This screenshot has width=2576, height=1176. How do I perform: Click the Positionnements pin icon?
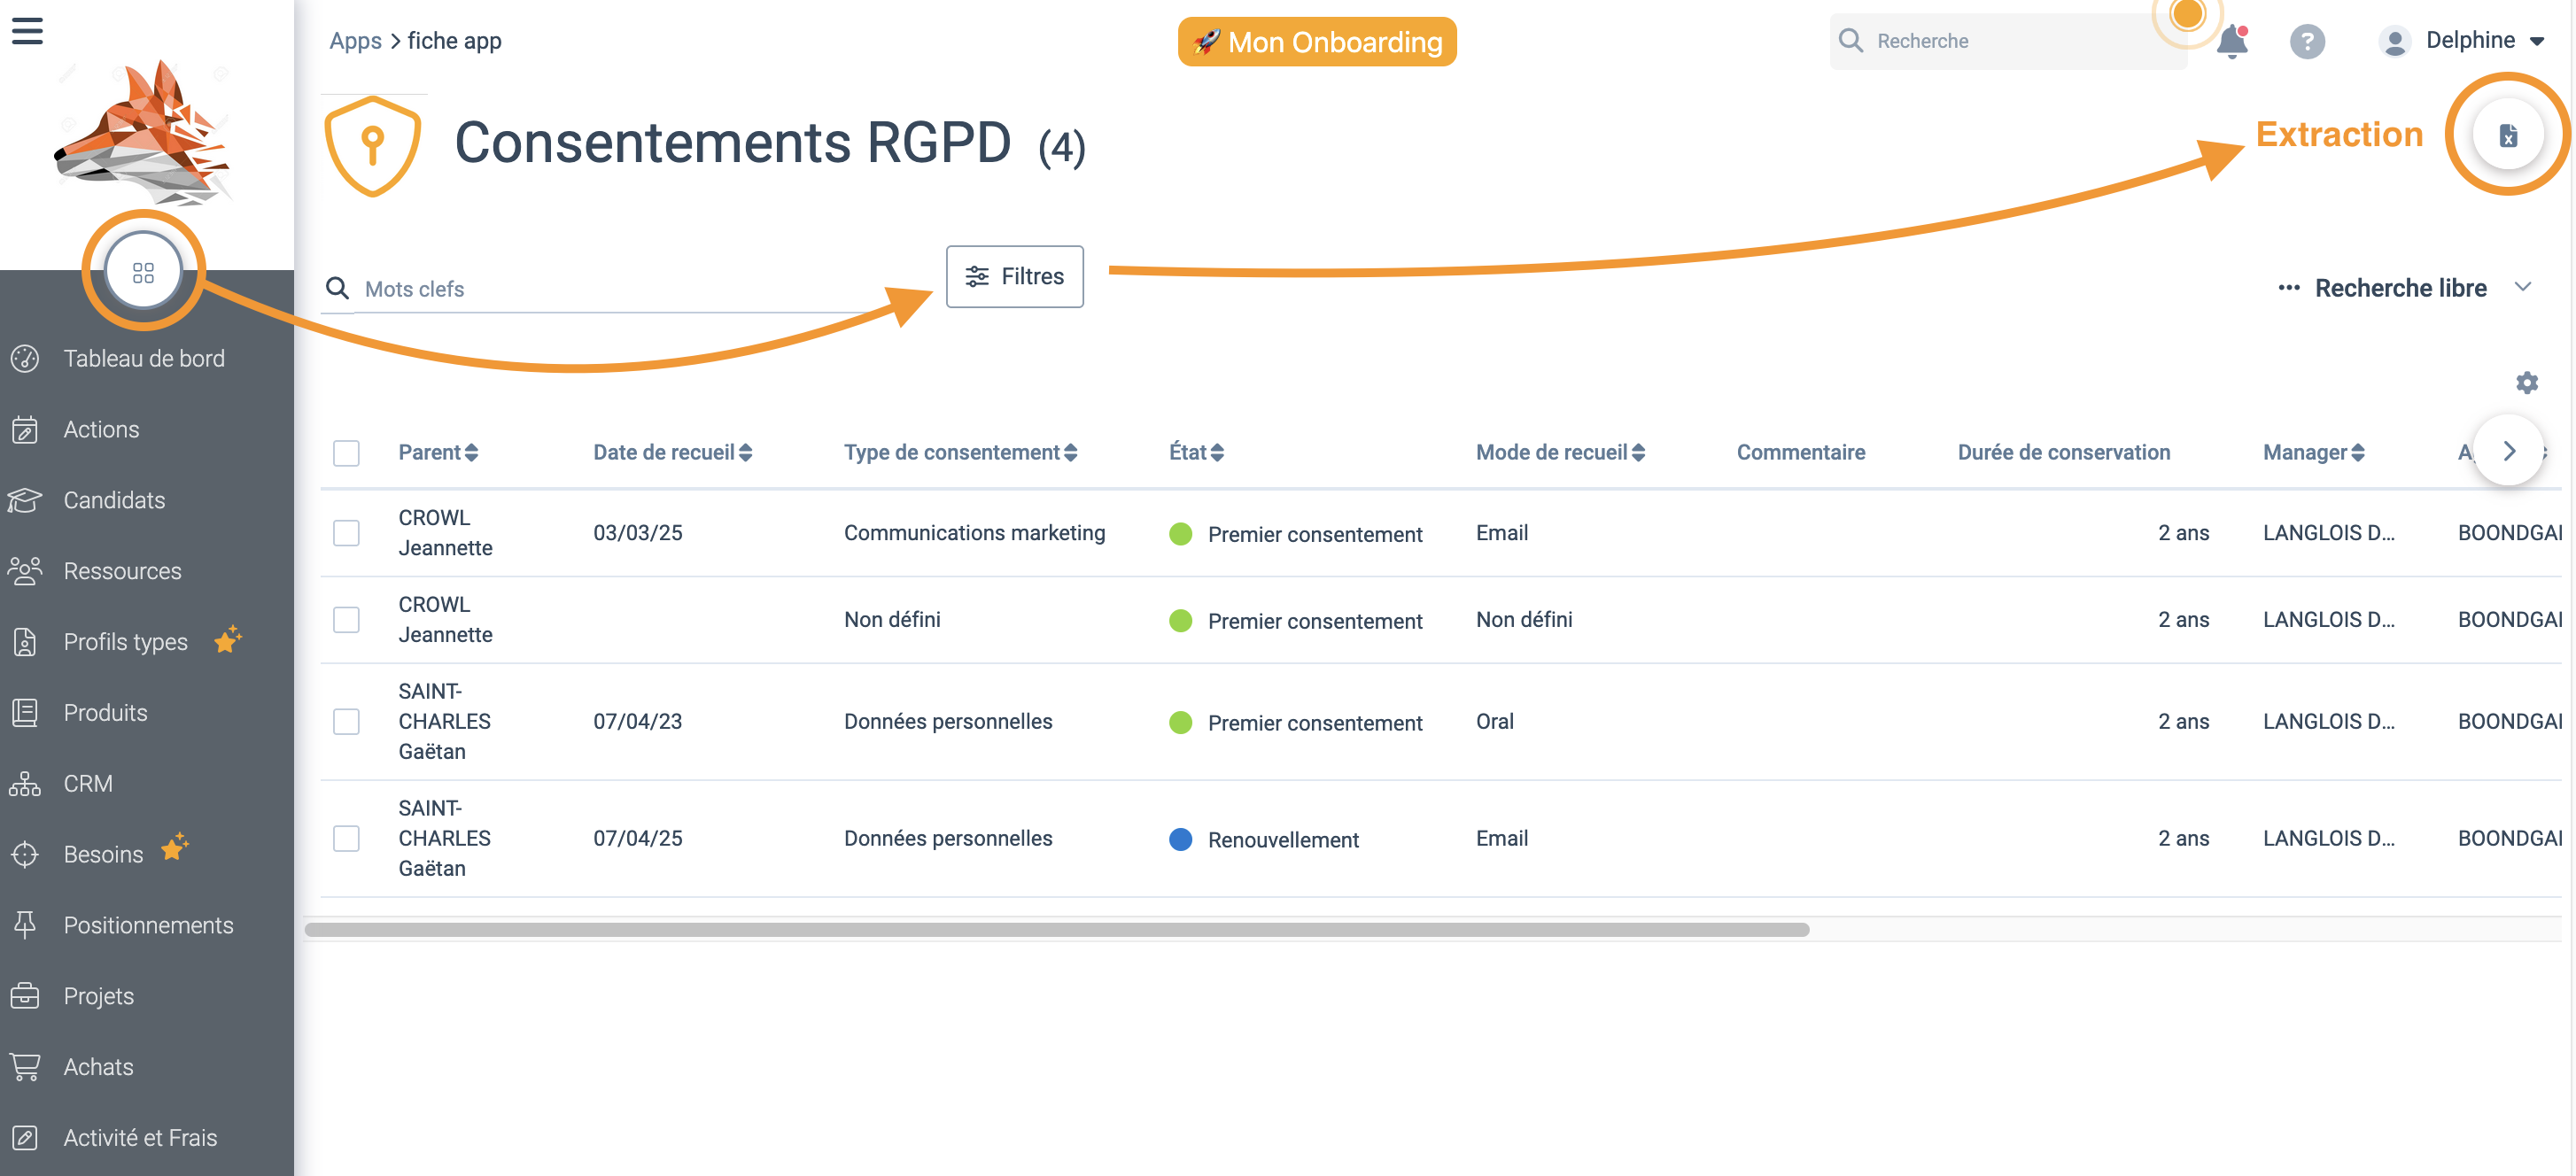click(25, 925)
